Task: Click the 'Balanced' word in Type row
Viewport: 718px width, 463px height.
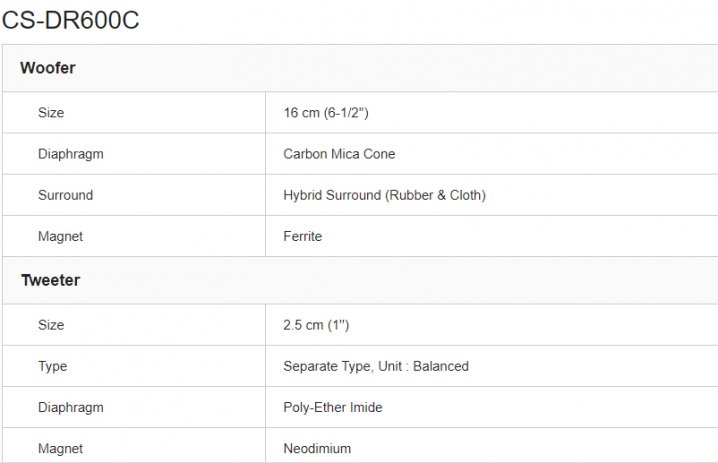Action: tap(441, 366)
